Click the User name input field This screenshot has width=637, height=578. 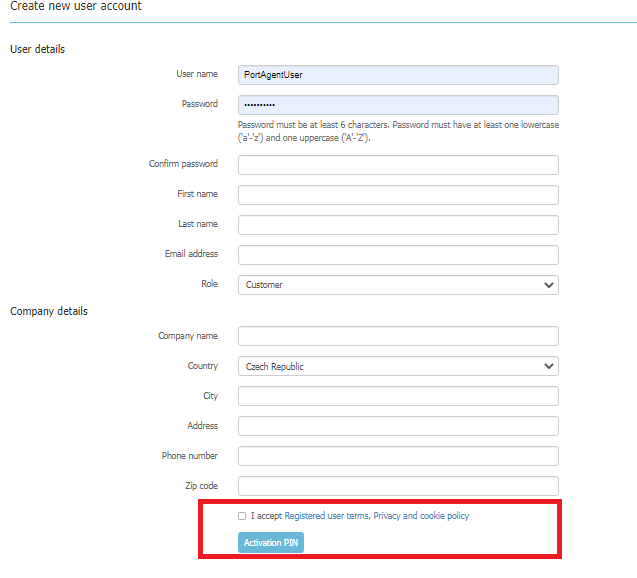tap(398, 75)
